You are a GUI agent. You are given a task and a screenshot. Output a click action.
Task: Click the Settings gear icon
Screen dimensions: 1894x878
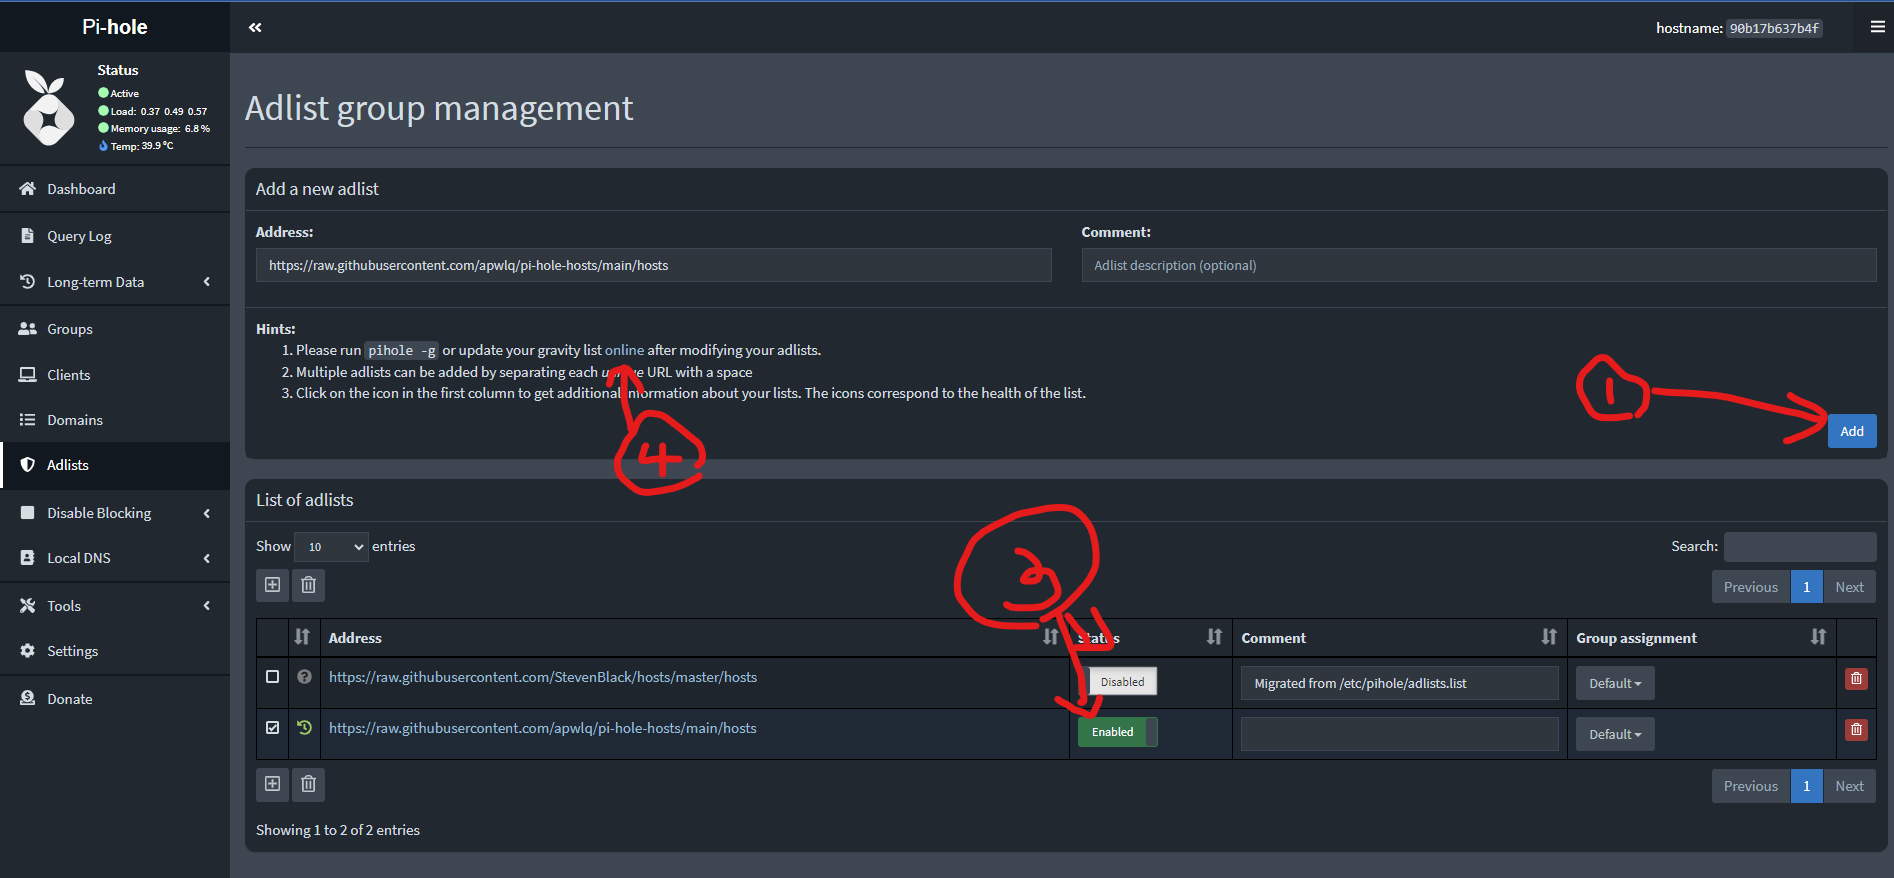click(x=28, y=651)
